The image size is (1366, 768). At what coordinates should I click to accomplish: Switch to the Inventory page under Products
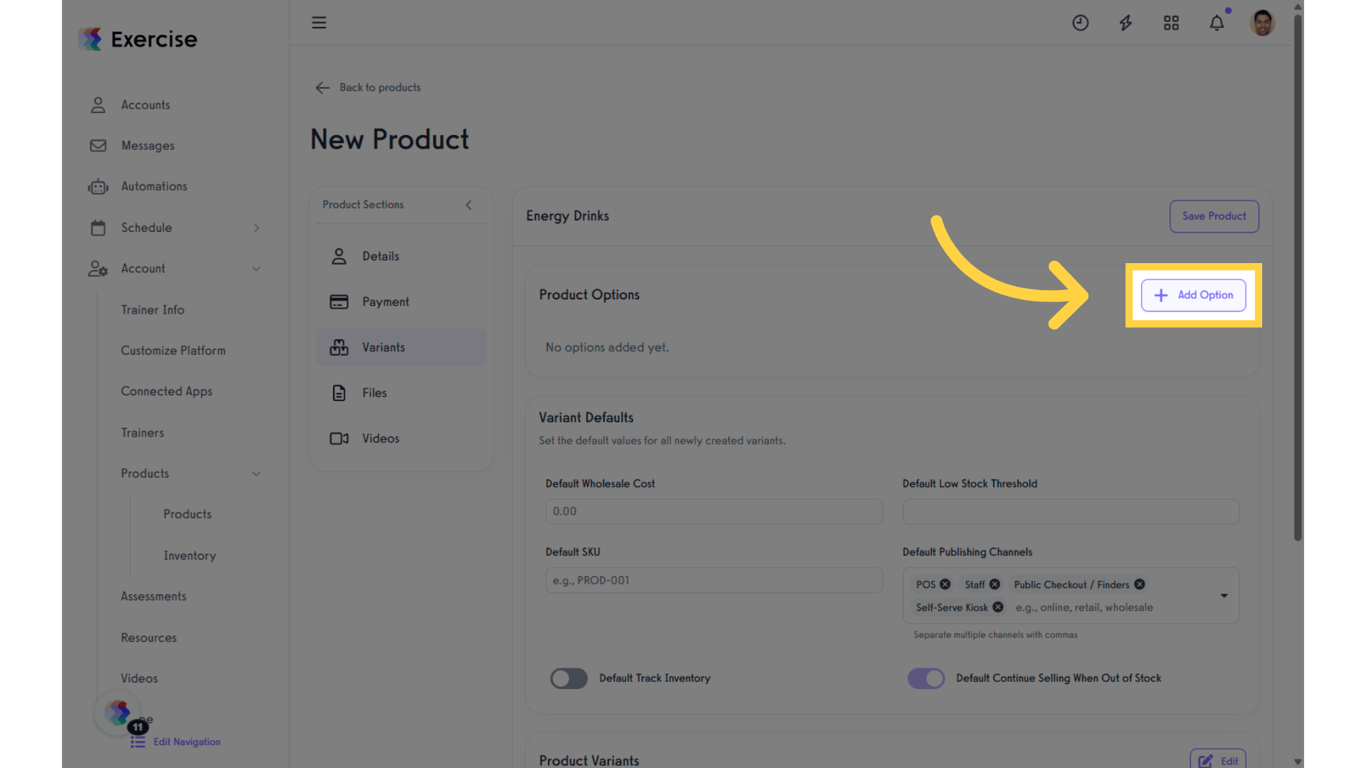190,555
